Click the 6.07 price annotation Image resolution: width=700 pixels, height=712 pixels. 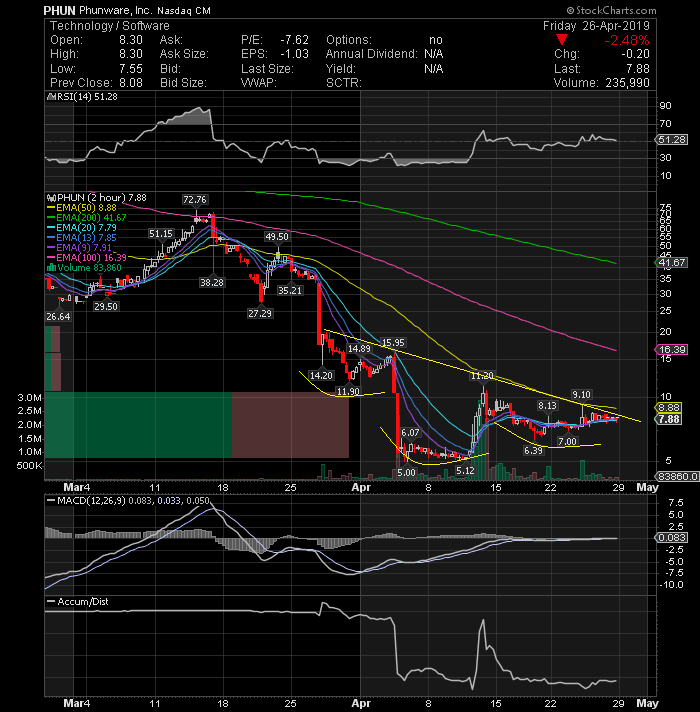coord(410,433)
